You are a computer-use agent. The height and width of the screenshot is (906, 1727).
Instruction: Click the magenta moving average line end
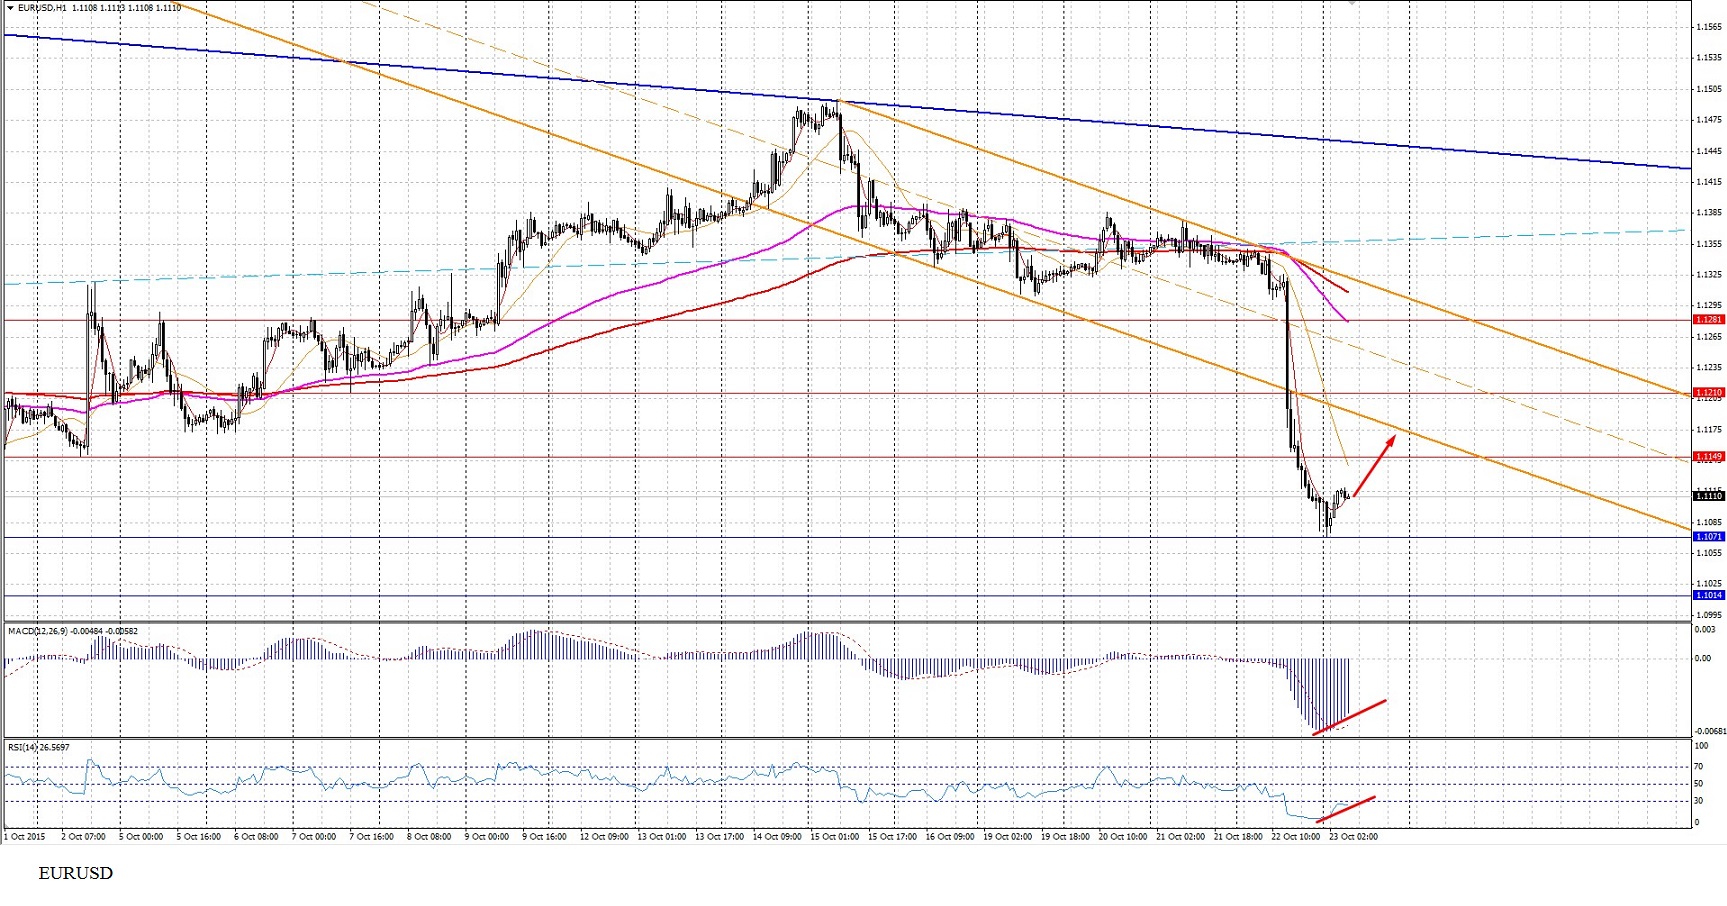tap(1347, 320)
